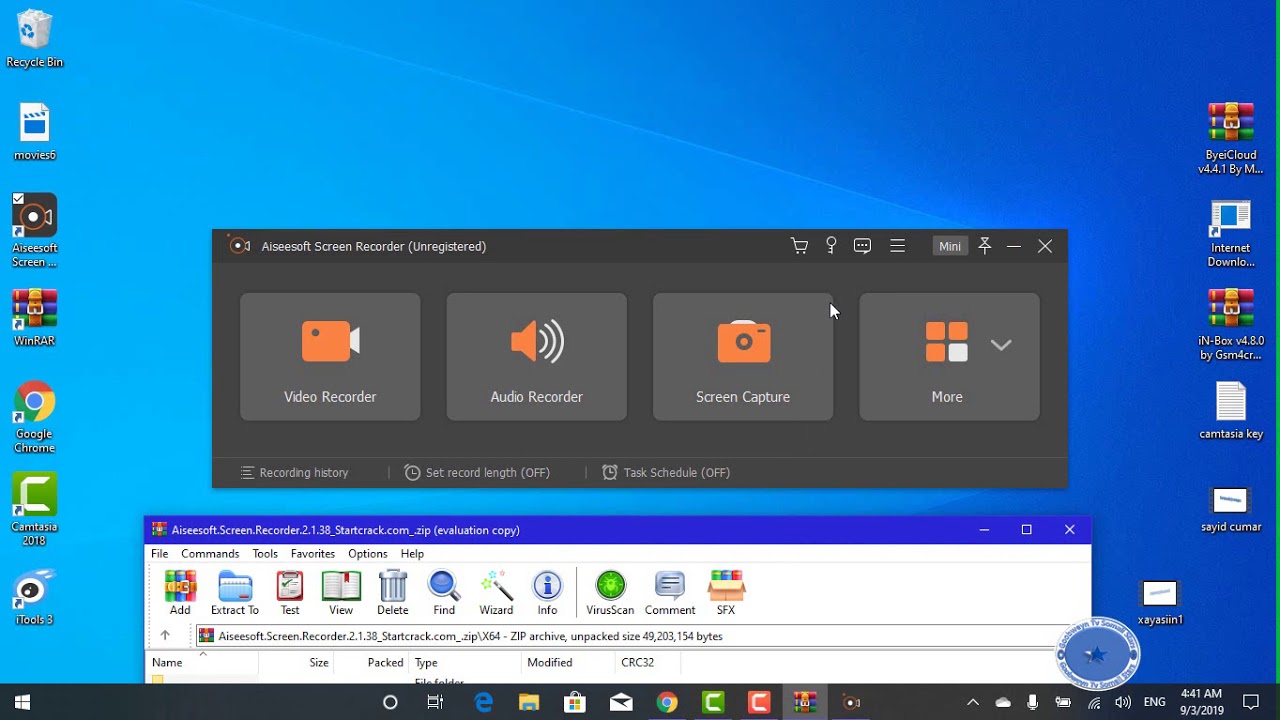The width and height of the screenshot is (1280, 720).
Task: Open Recording history
Action: [x=295, y=473]
